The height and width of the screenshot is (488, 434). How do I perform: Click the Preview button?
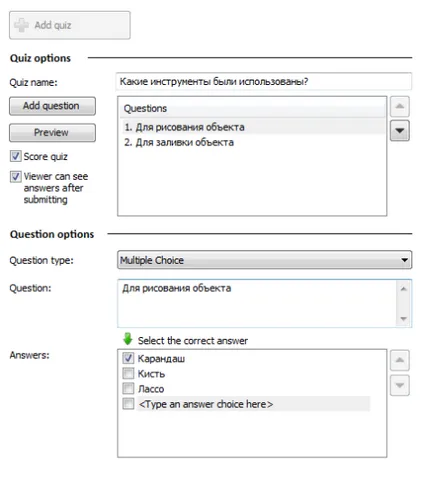(x=52, y=133)
